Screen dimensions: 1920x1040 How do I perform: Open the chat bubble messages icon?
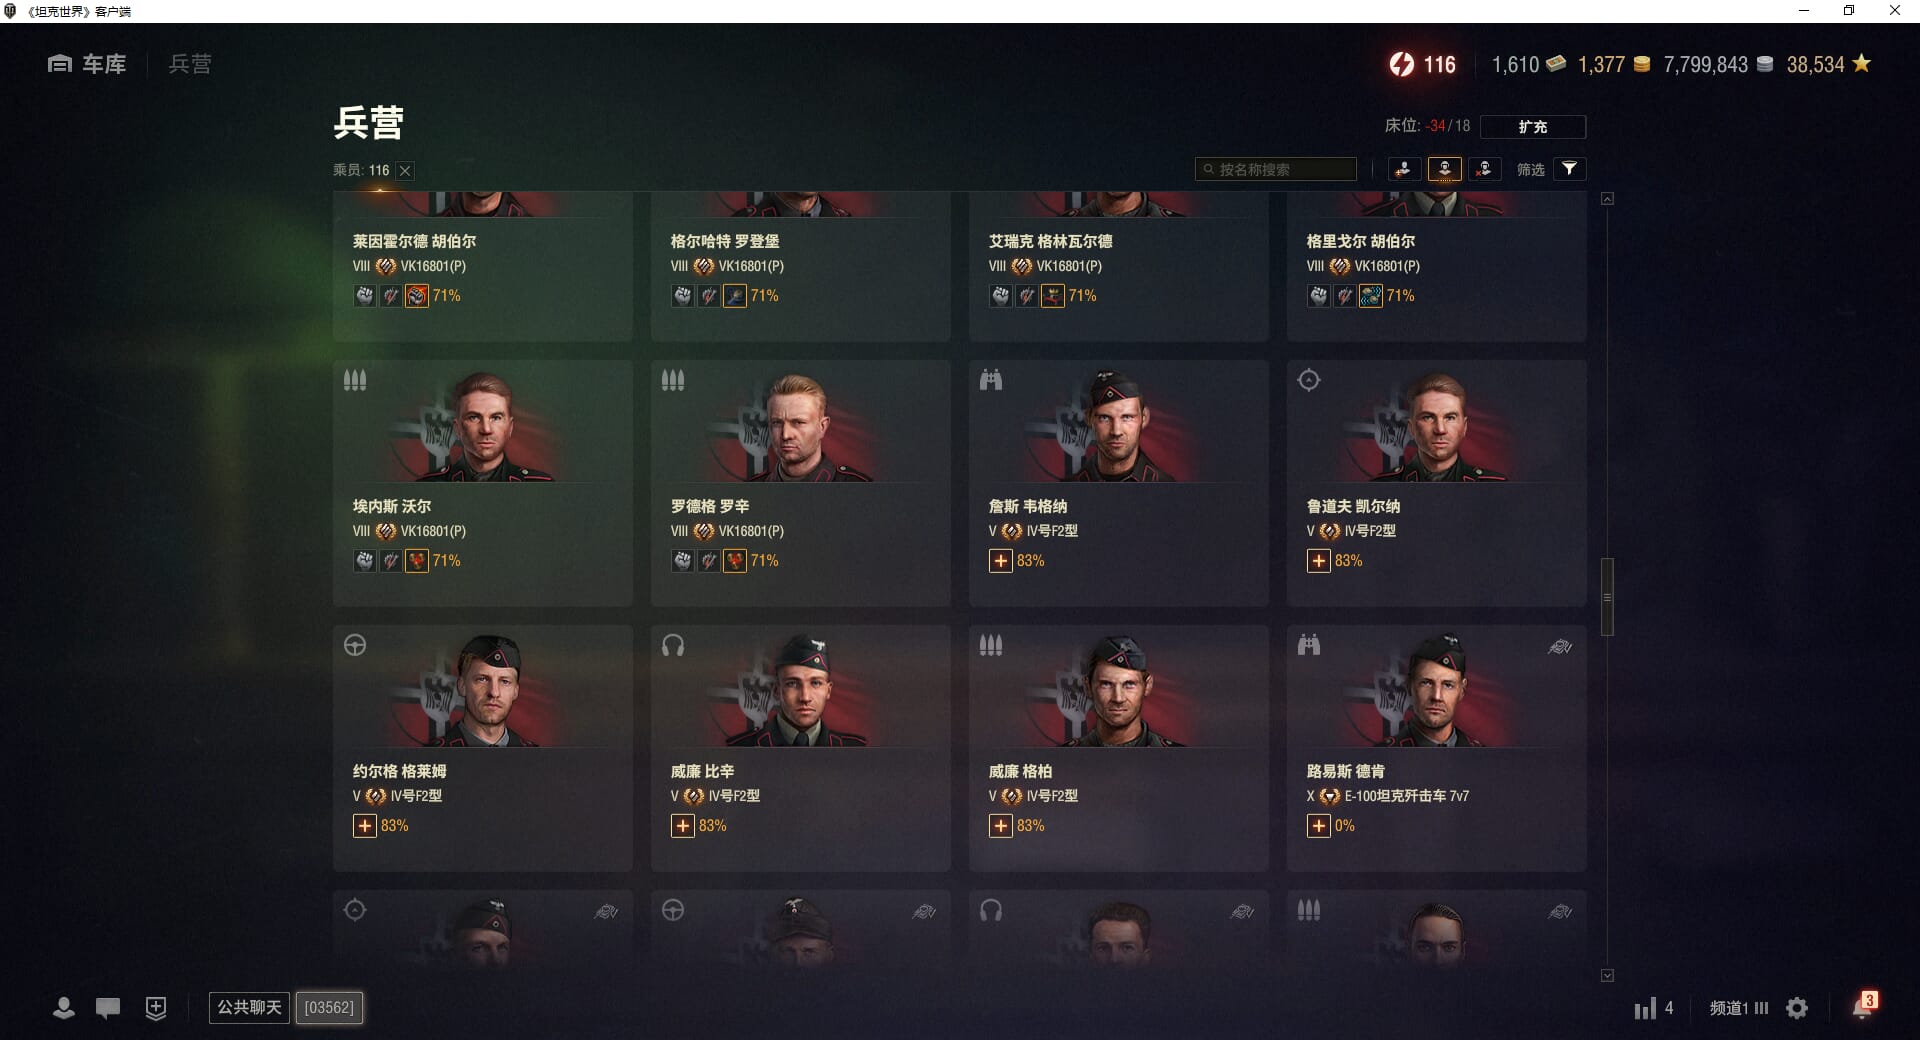coord(108,1008)
